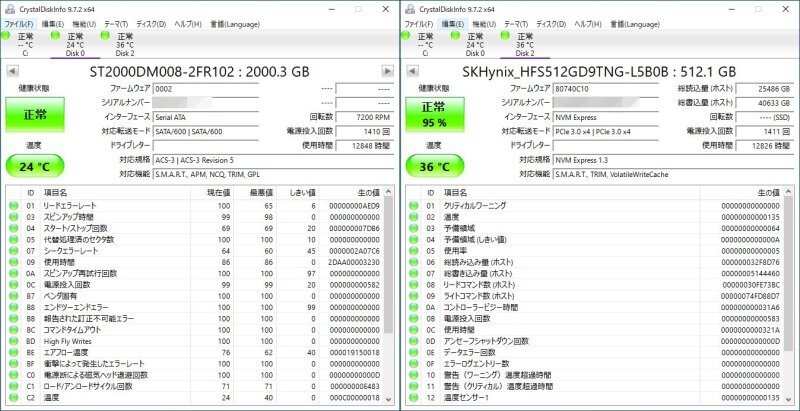
Task: Select C: drive tab in left window
Action: pos(25,44)
